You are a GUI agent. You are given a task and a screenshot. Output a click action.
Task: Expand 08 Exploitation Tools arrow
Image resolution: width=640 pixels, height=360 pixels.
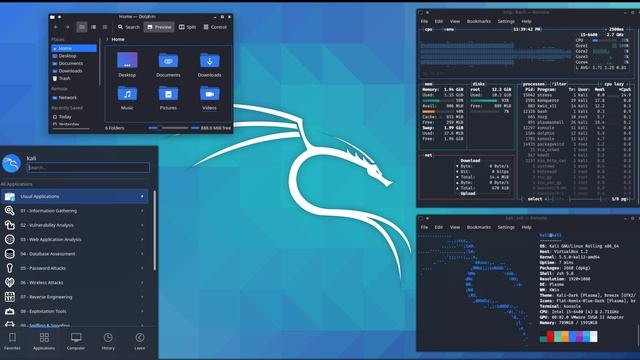(x=142, y=311)
